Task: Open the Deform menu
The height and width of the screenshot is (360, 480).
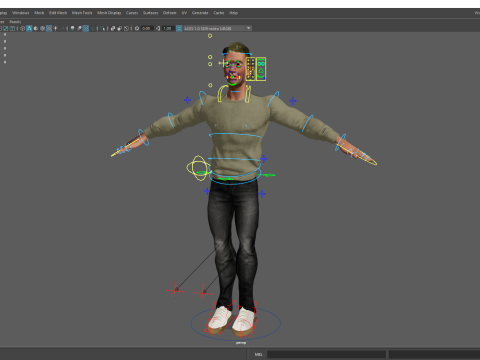Action: pos(170,13)
